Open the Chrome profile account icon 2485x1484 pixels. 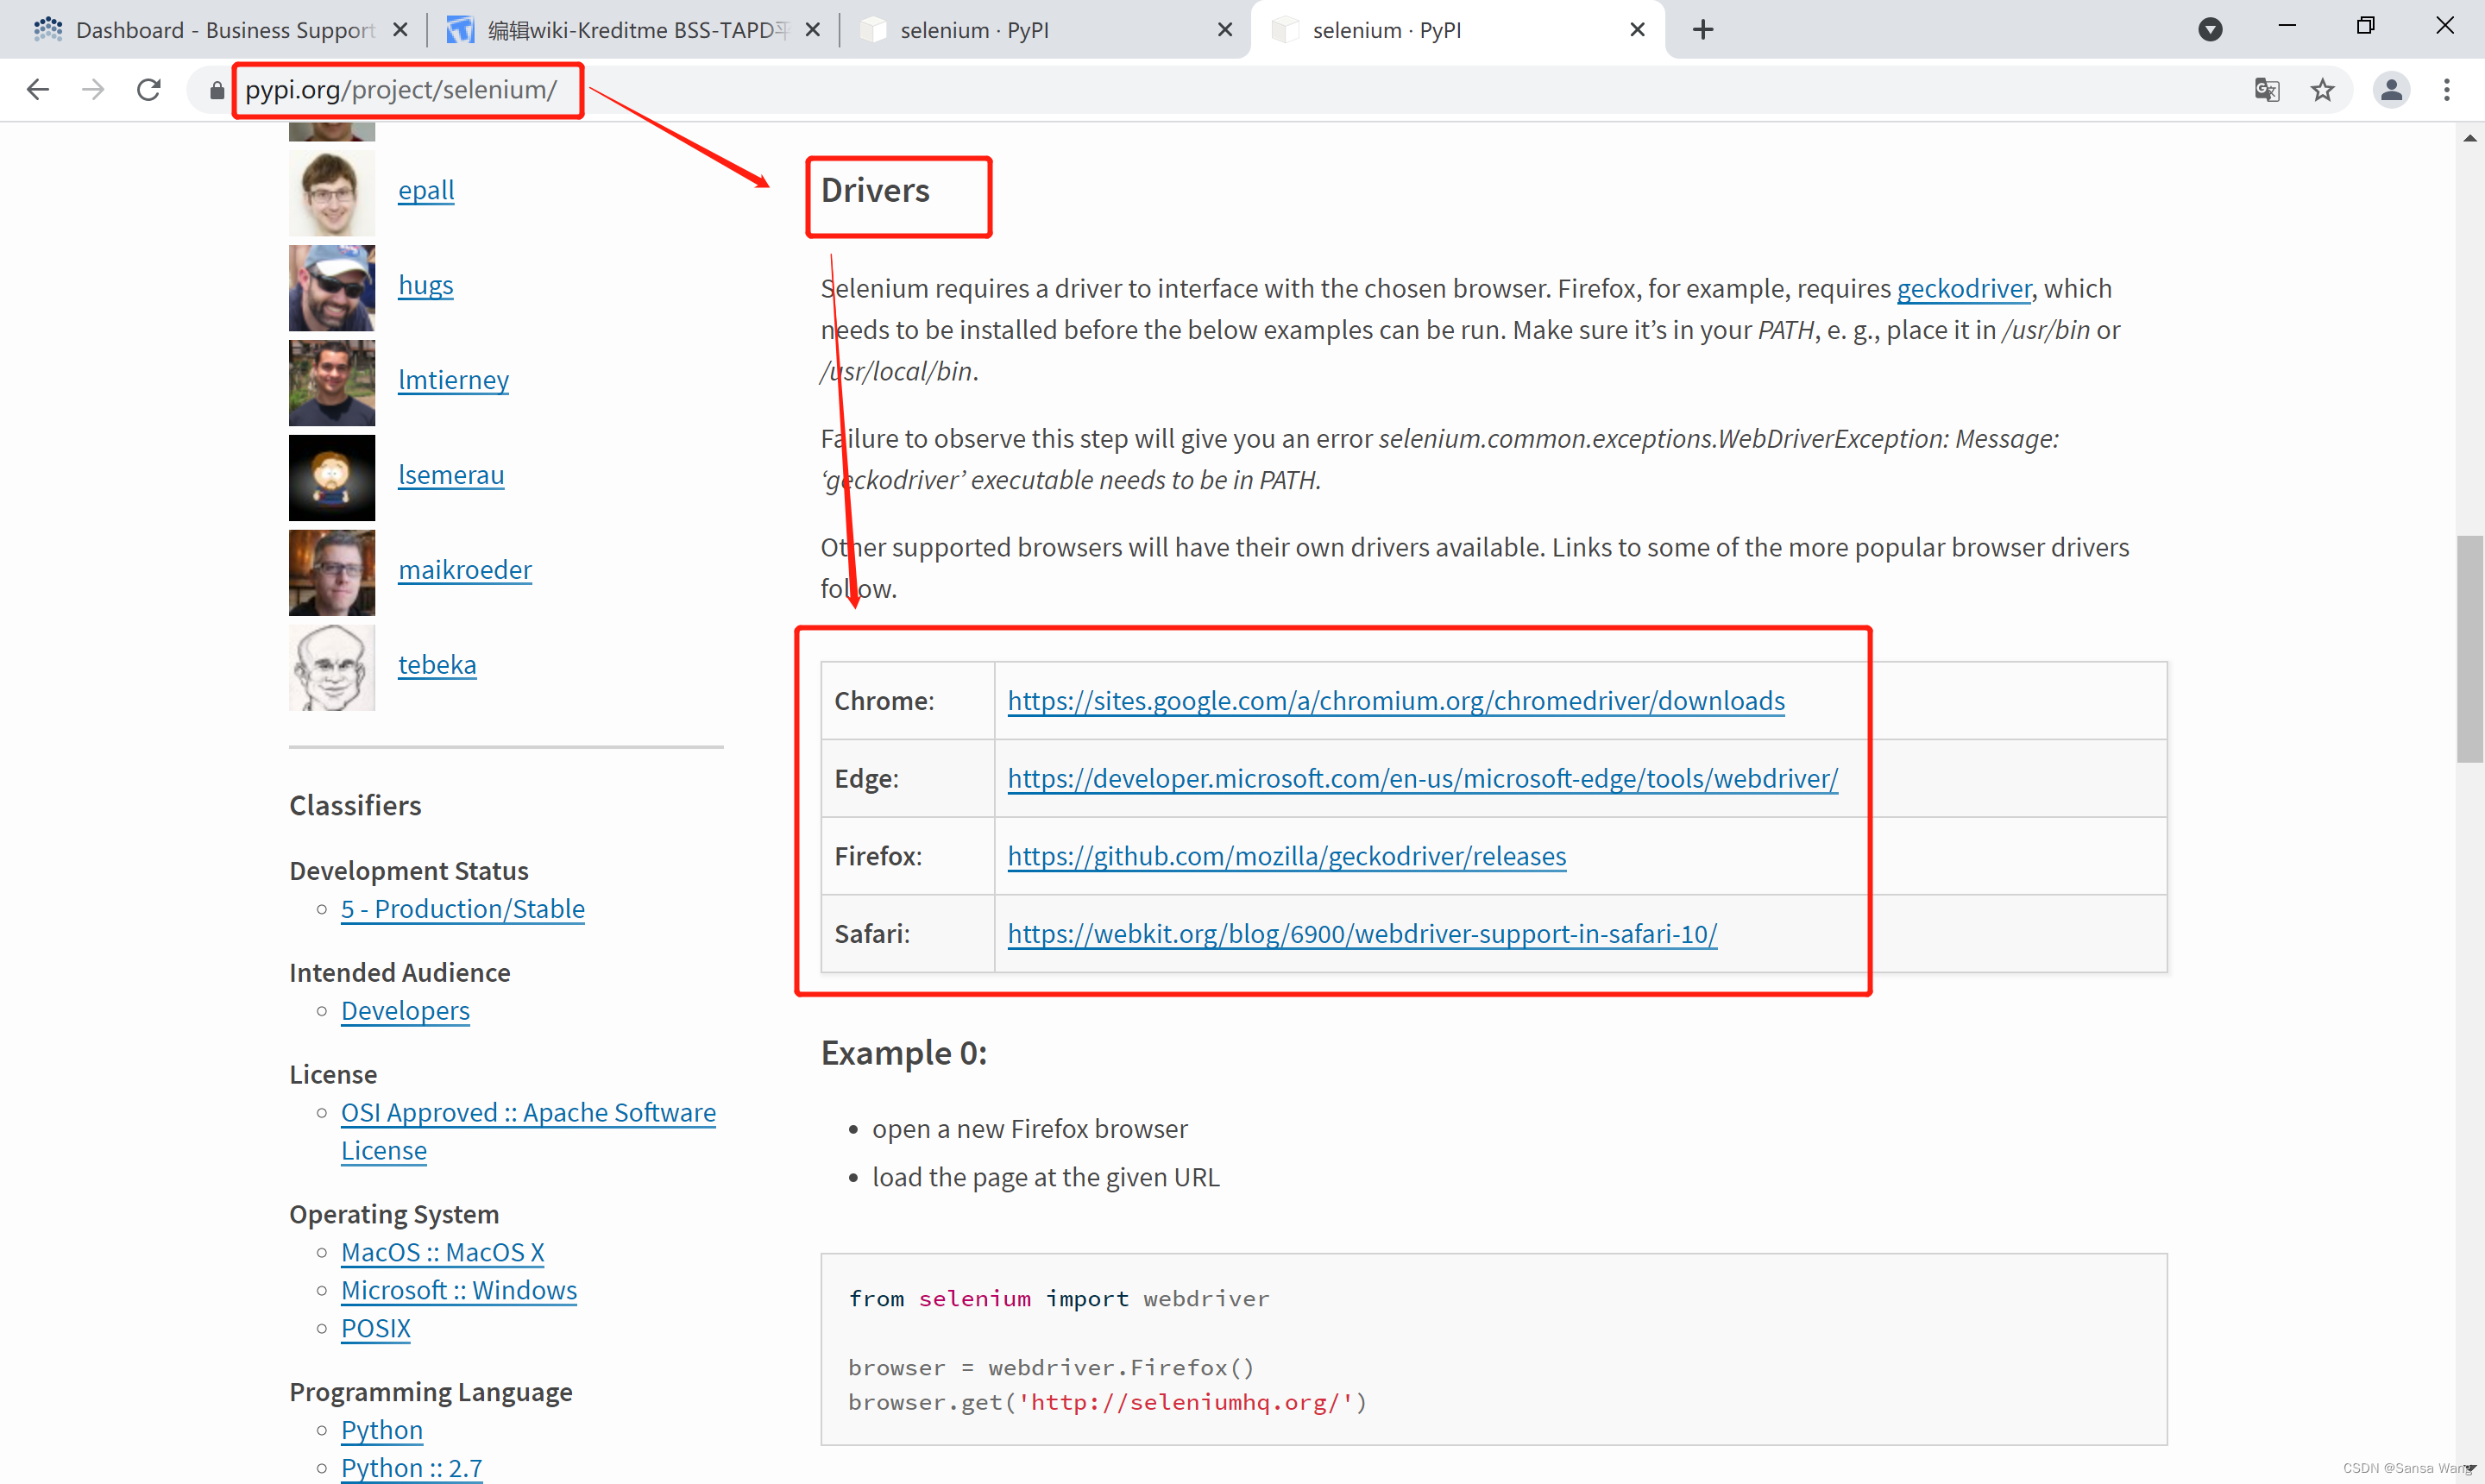coord(2392,90)
